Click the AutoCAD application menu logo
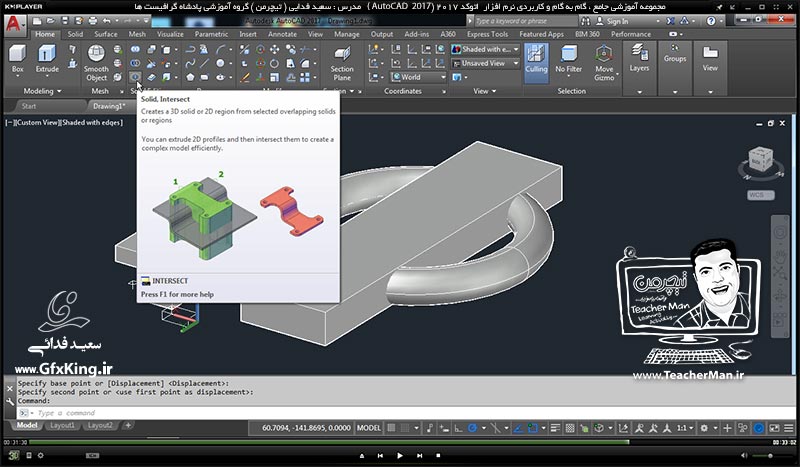Screen dimensions: 800x467 coord(14,24)
